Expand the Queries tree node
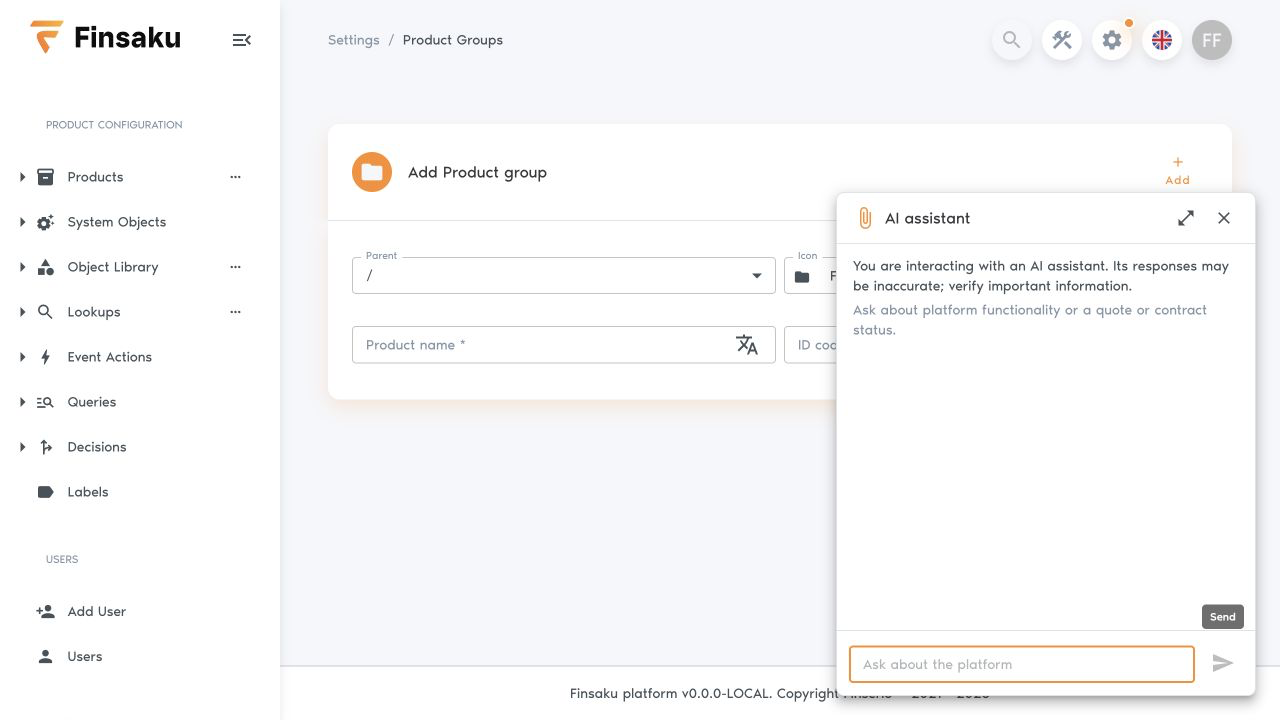1280x720 pixels. pos(22,402)
